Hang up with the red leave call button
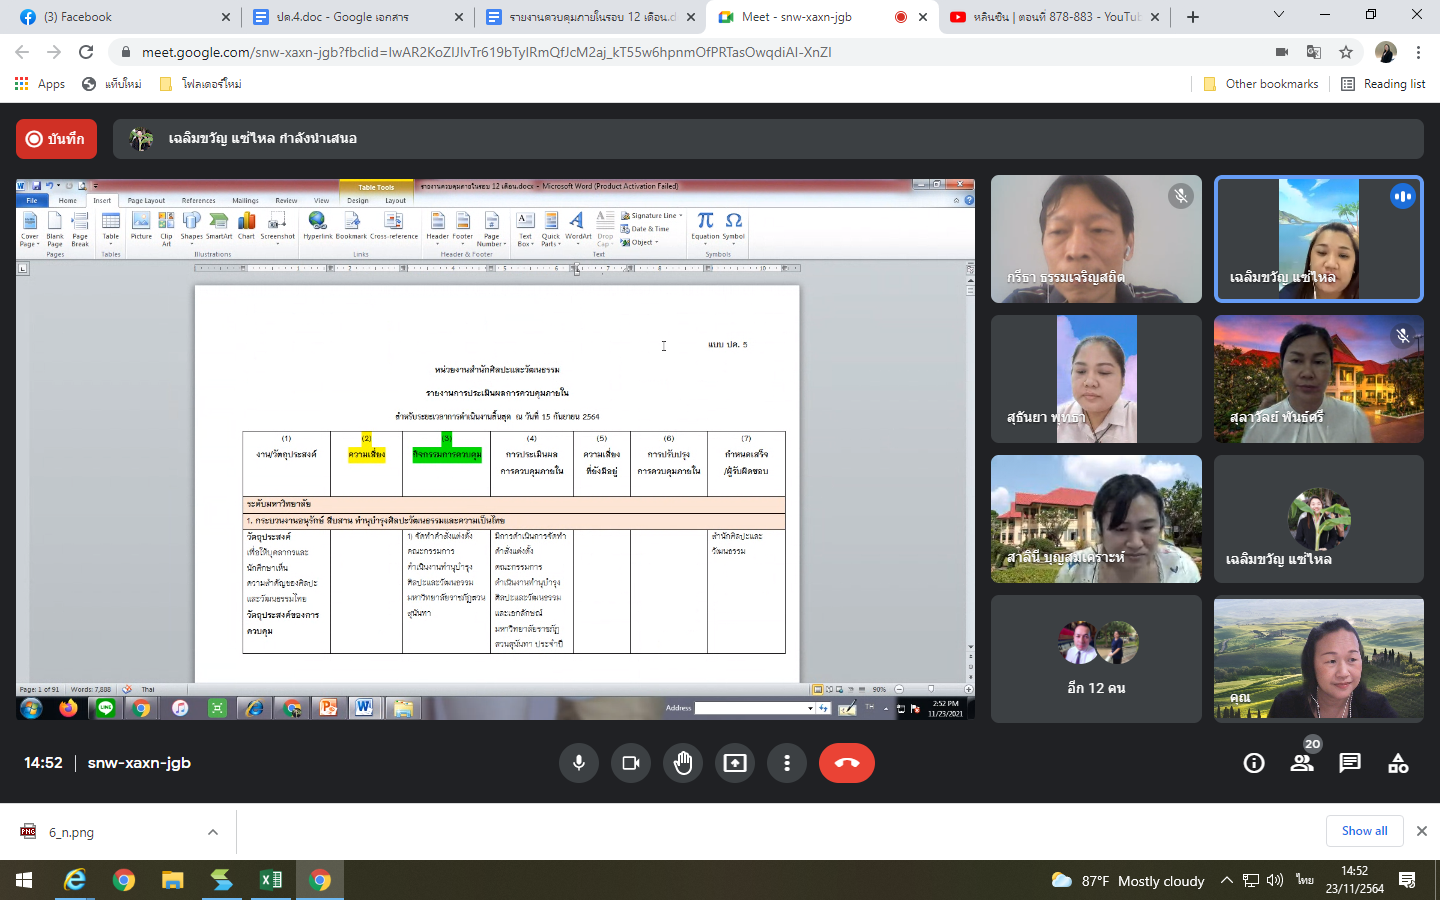Image resolution: width=1440 pixels, height=900 pixels. tap(847, 763)
